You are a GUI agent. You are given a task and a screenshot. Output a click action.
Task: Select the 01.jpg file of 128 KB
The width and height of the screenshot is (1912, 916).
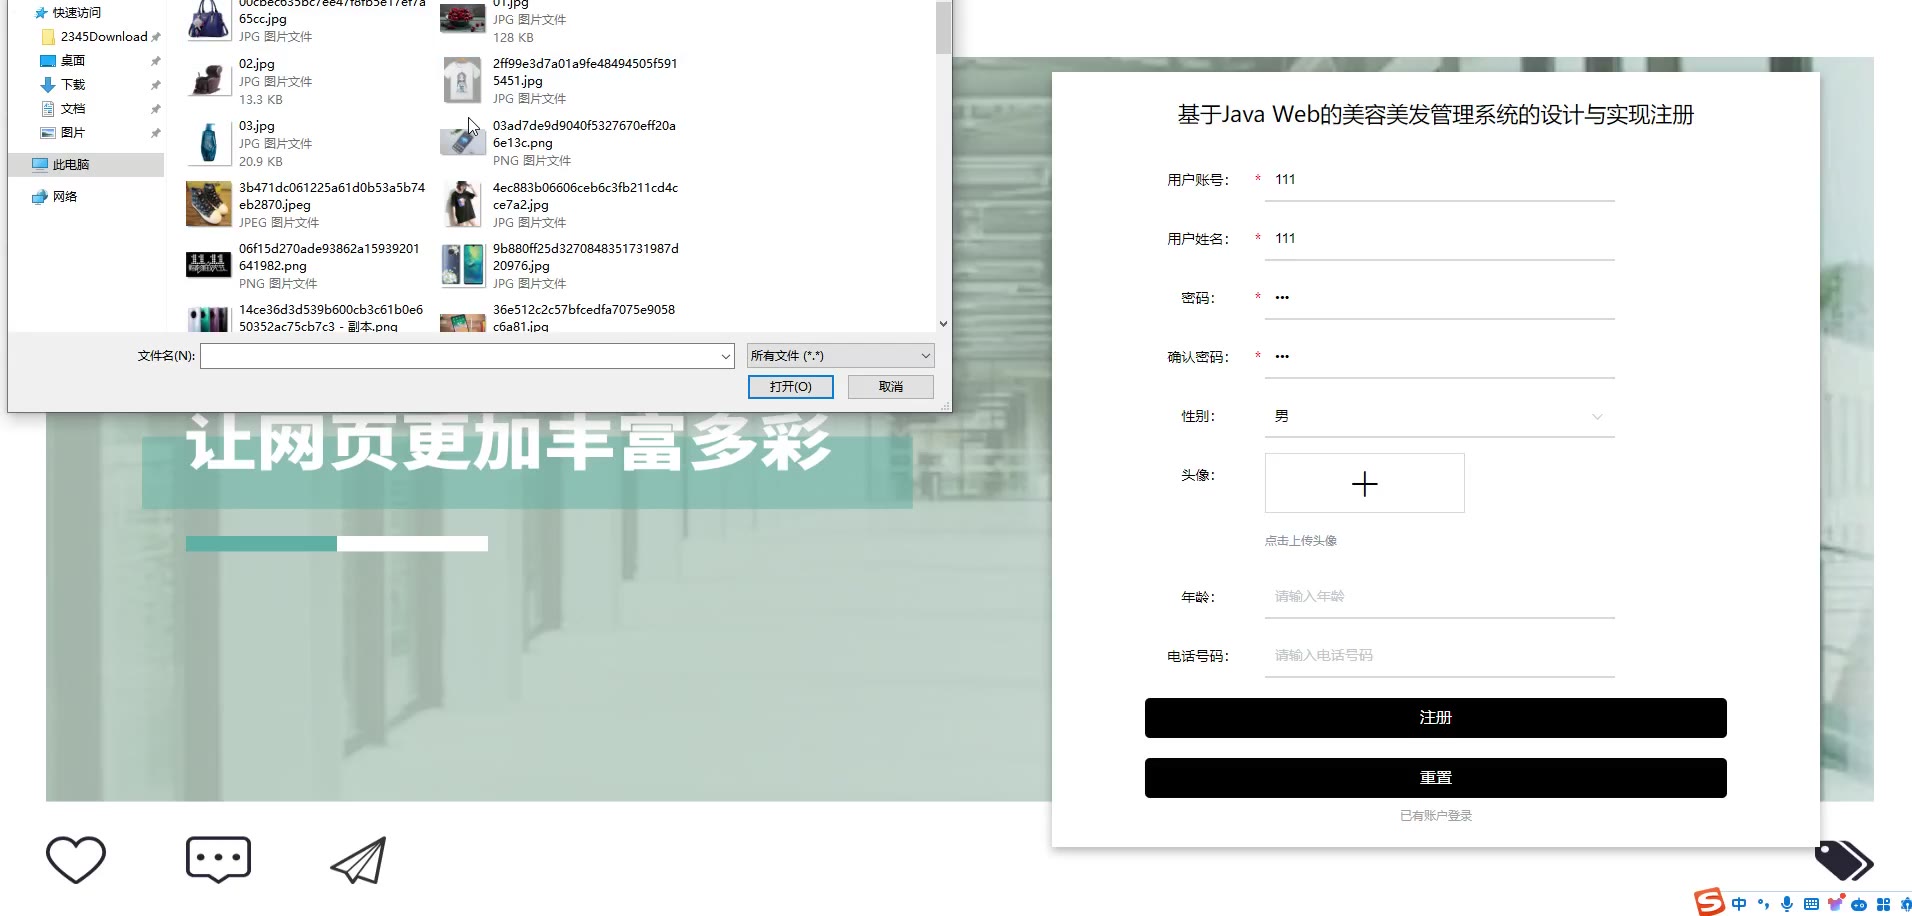pos(560,21)
